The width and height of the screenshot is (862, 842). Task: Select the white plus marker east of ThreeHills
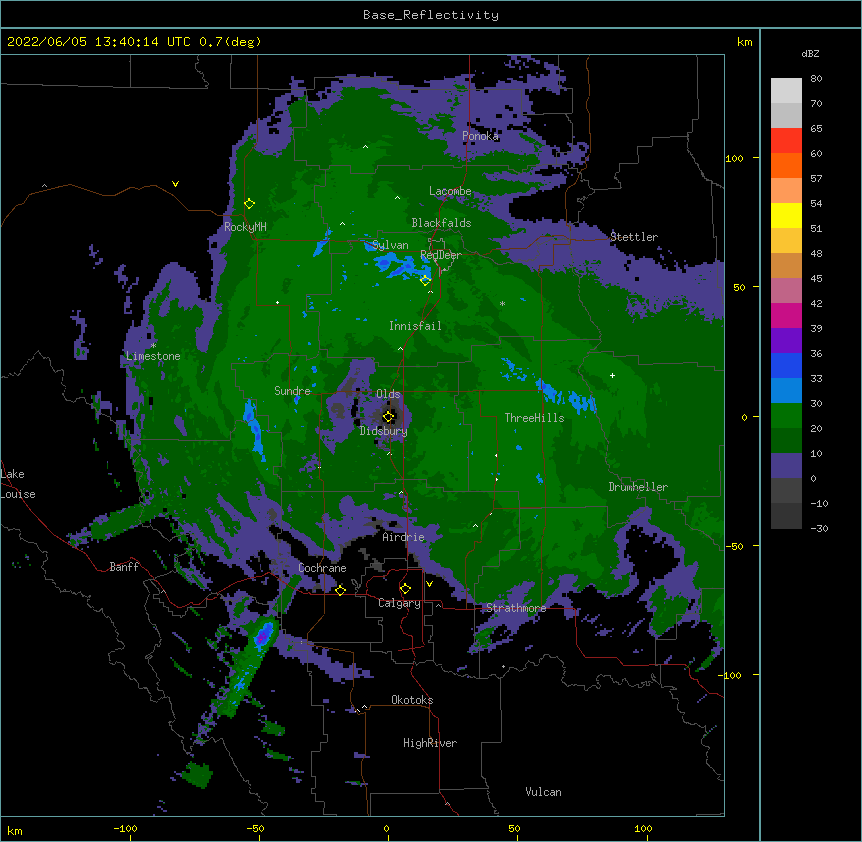tap(612, 375)
